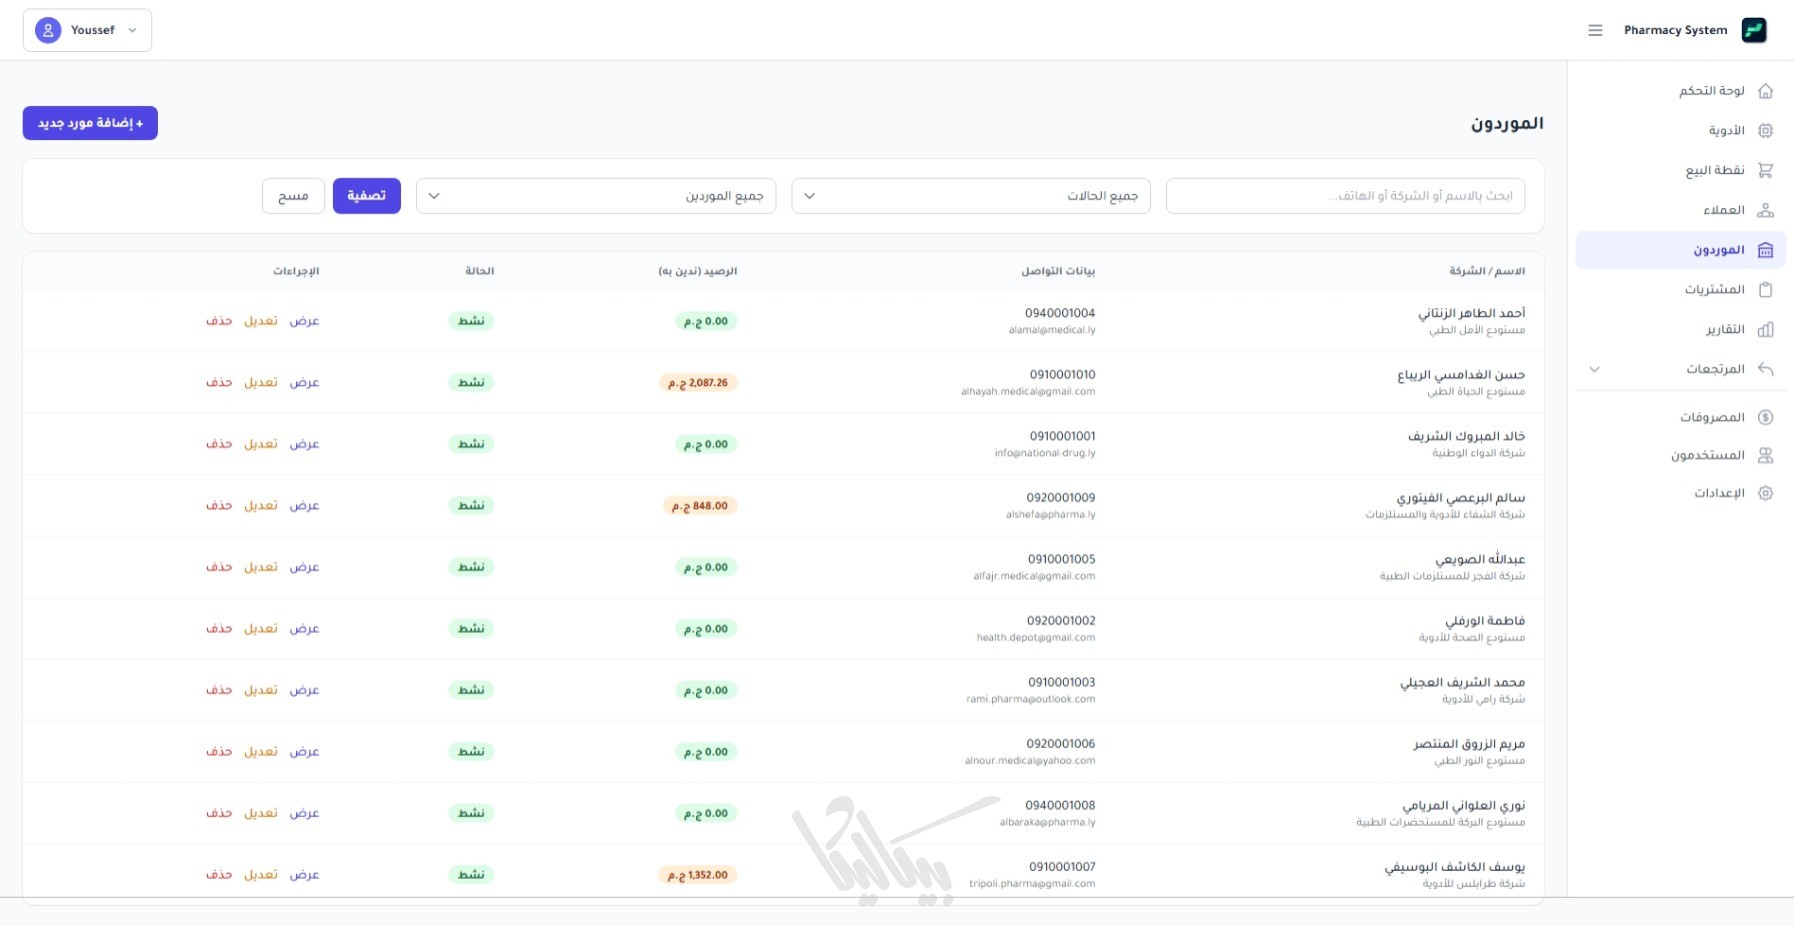Click the purchases clipboard icon

(x=1765, y=290)
